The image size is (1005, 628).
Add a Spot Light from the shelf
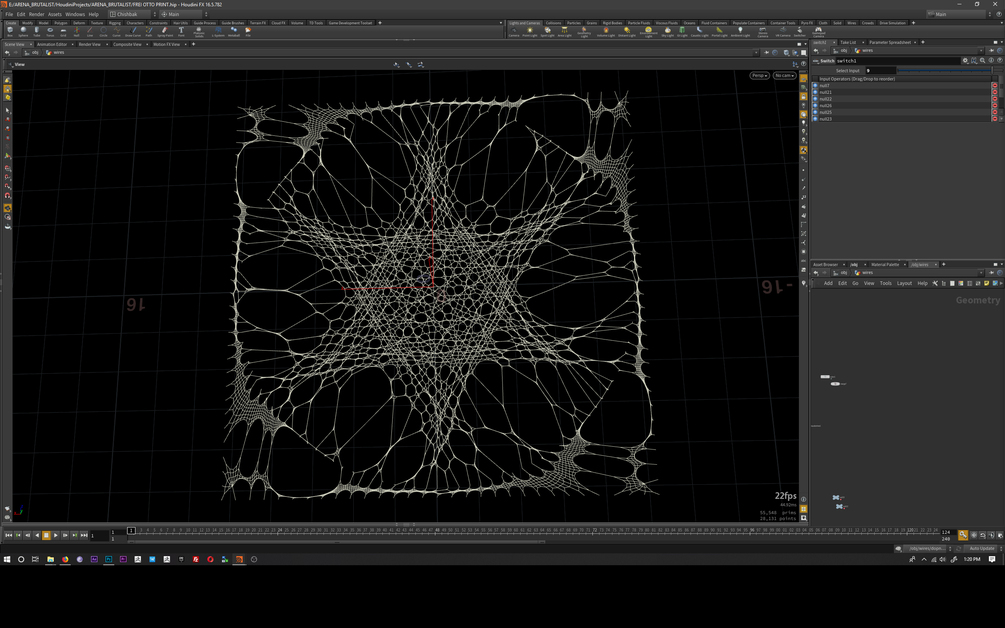point(547,31)
